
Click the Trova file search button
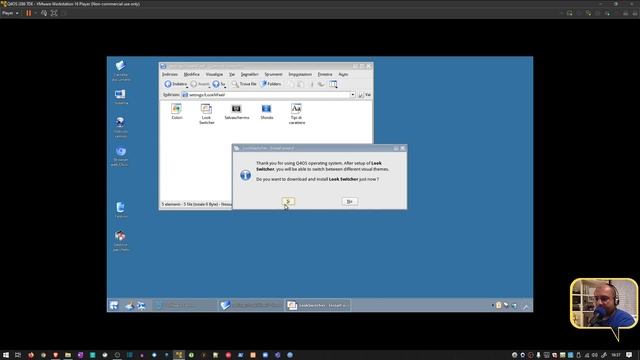[244, 84]
